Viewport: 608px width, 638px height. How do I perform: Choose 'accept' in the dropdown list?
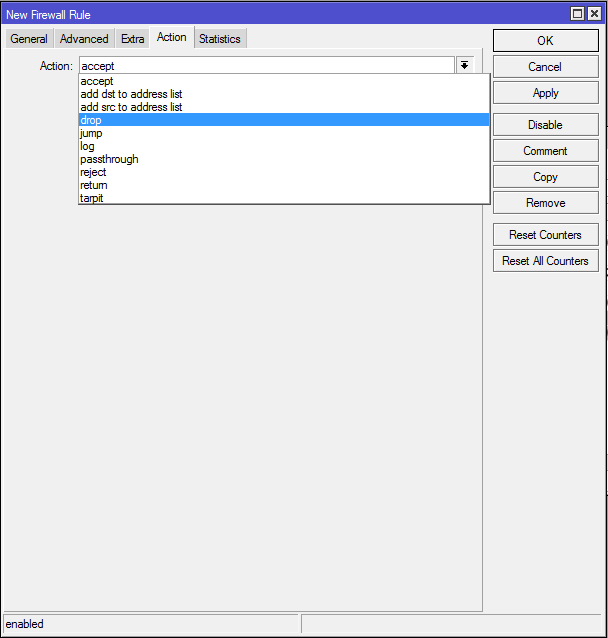(x=97, y=81)
